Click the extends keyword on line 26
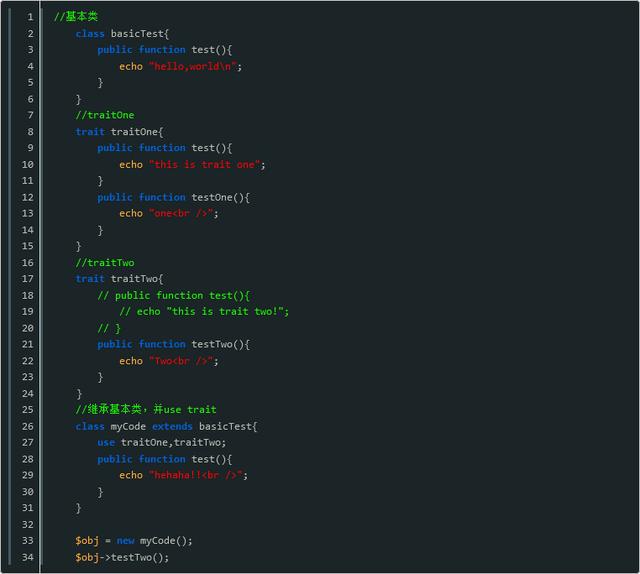640x574 pixels. click(x=172, y=426)
